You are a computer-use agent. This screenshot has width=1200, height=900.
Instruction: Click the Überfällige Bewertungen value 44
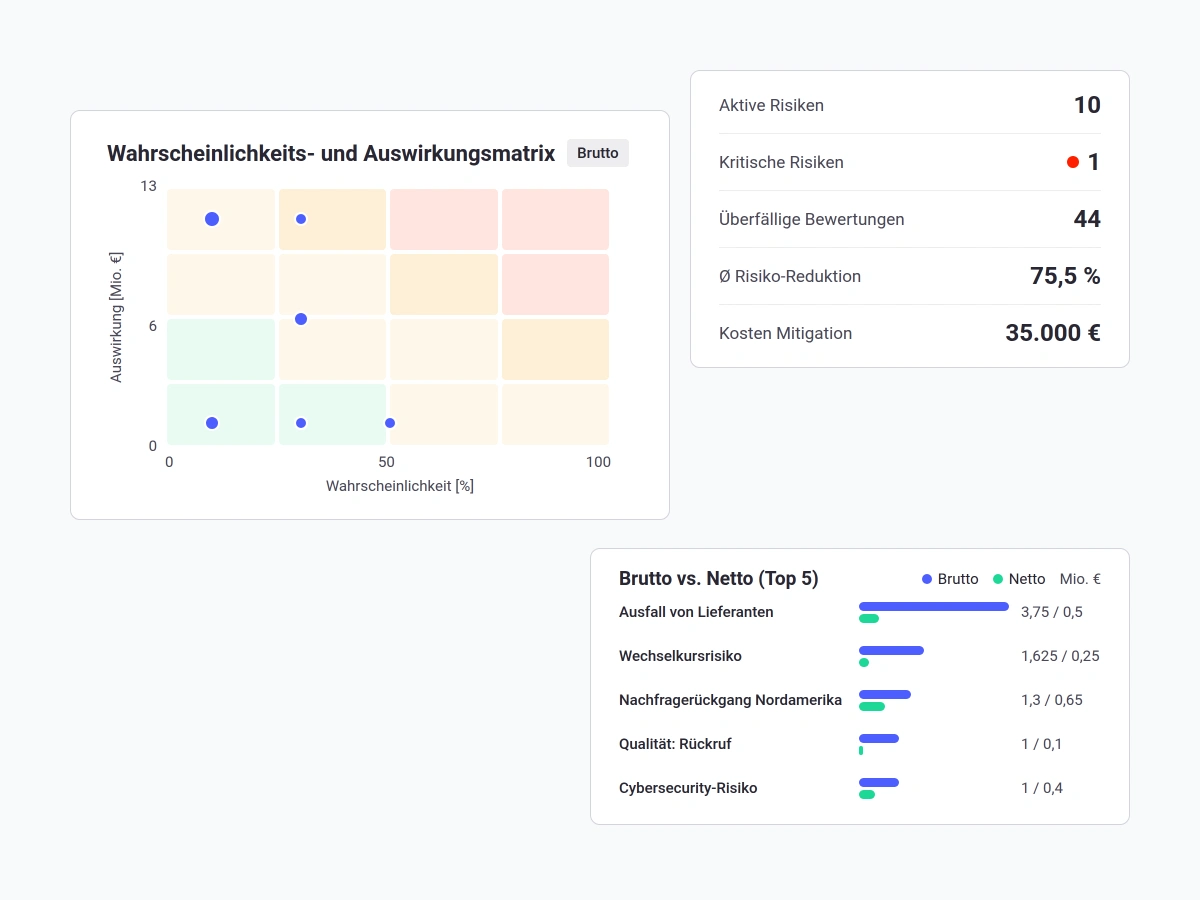[1087, 219]
